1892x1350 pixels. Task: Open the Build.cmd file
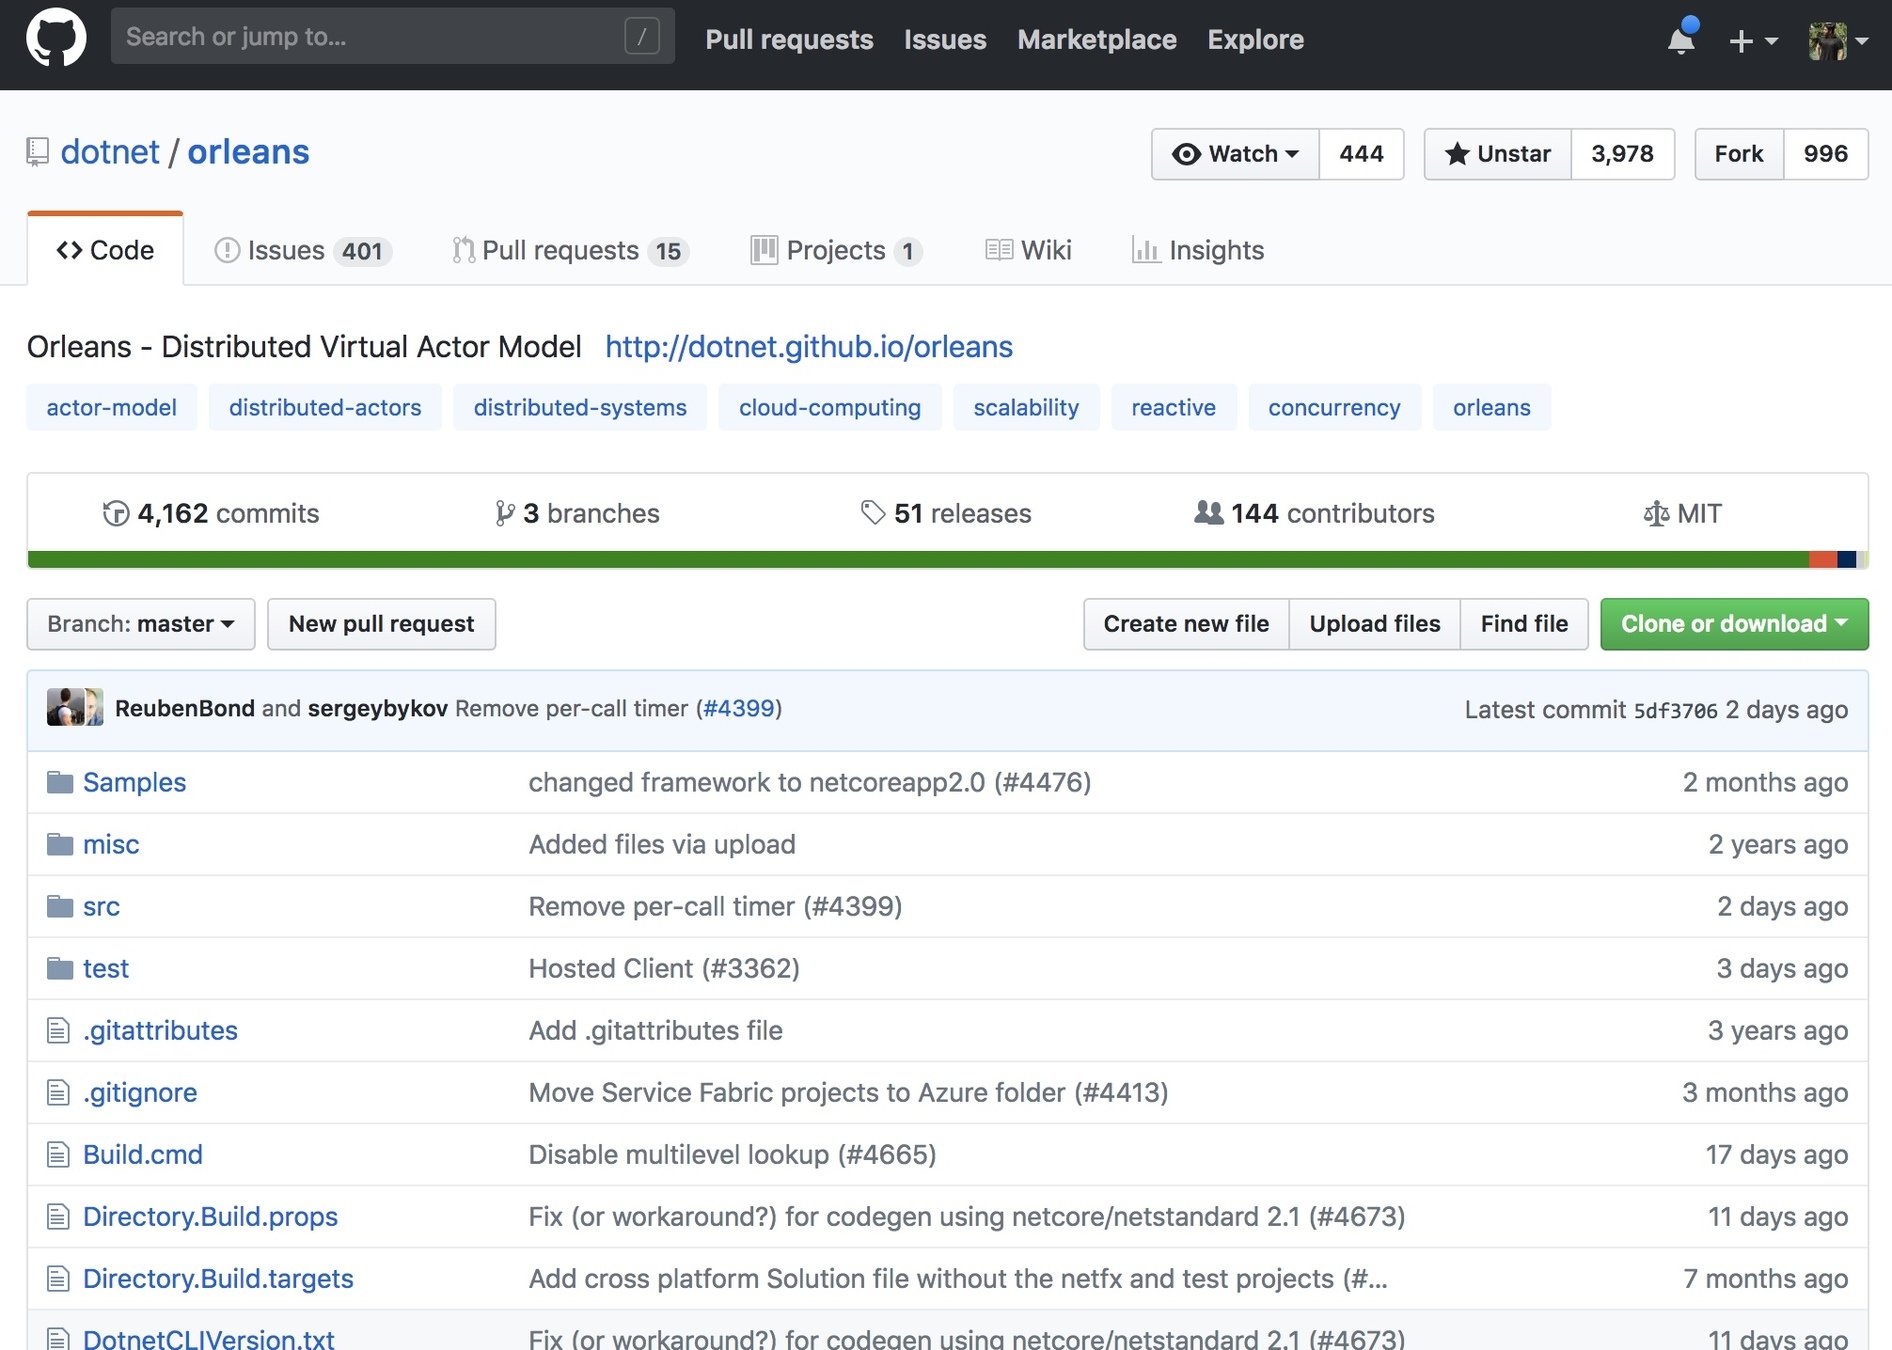(143, 1154)
